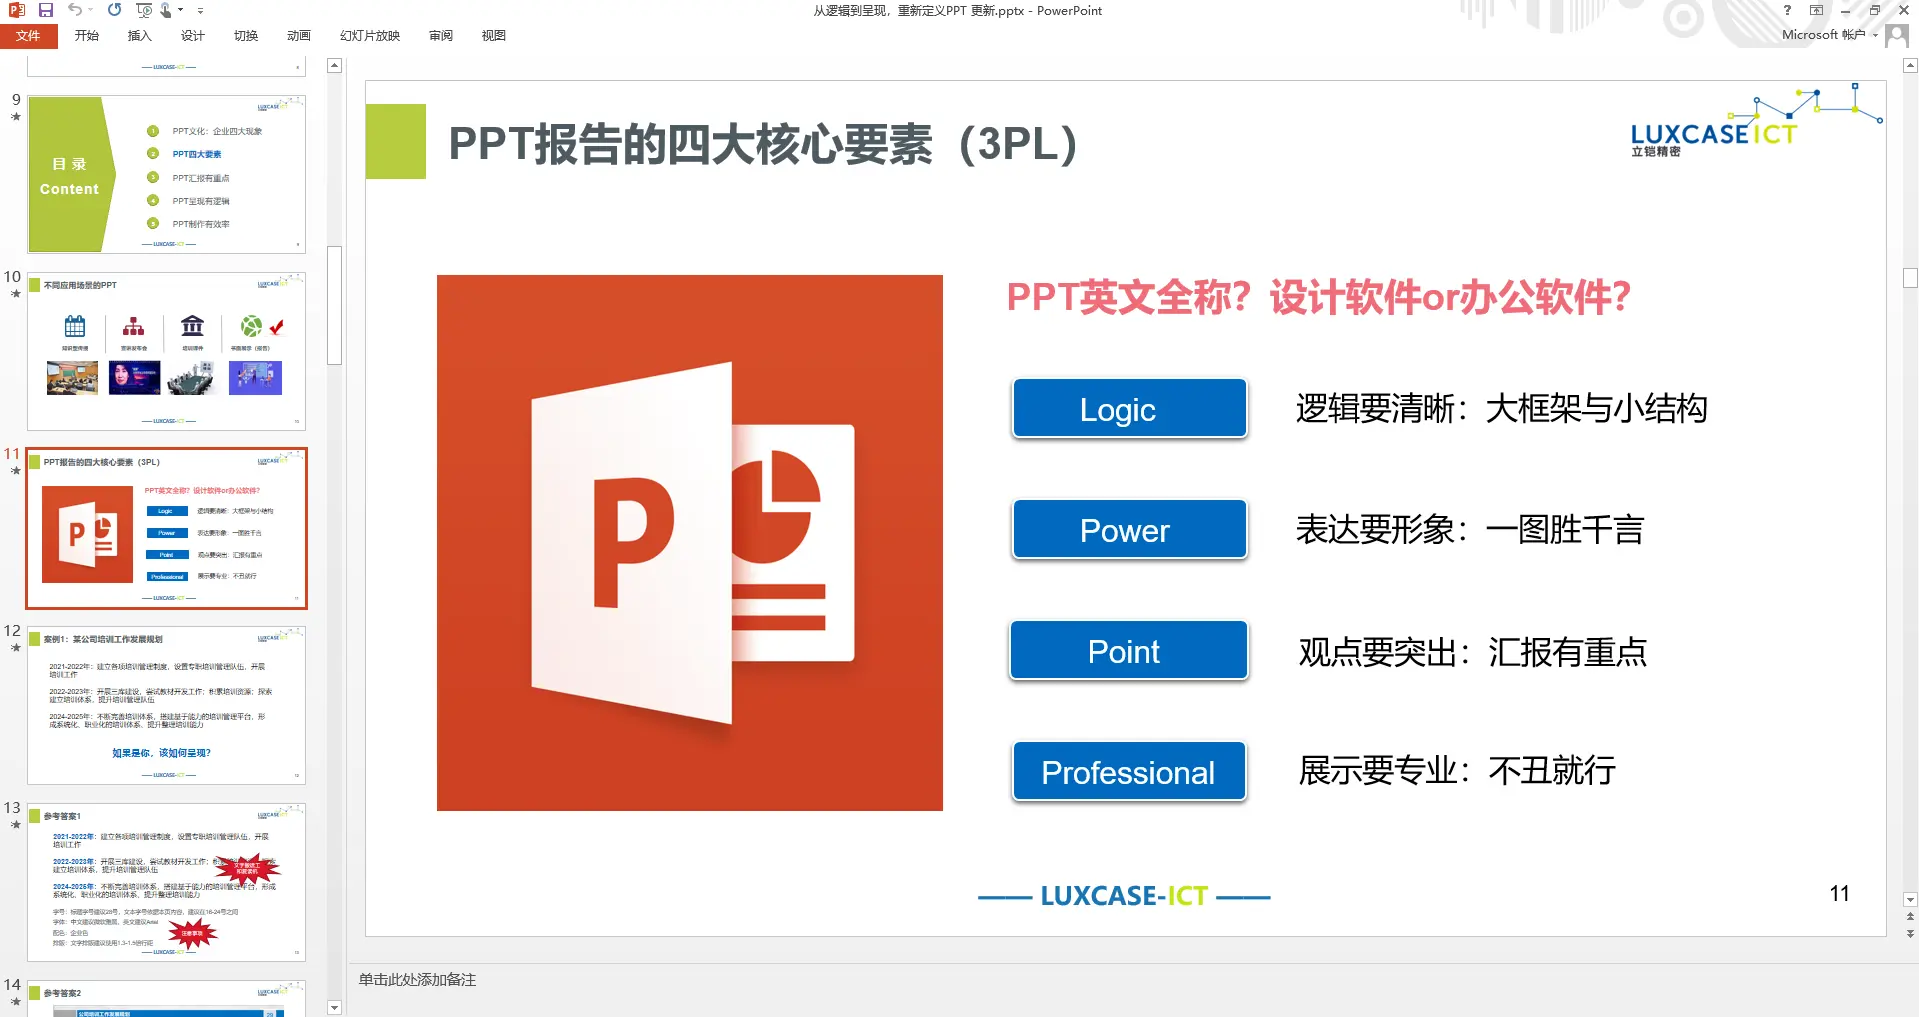Switch to the 动画 ribbon tab
This screenshot has width=1919, height=1017.
tap(299, 36)
